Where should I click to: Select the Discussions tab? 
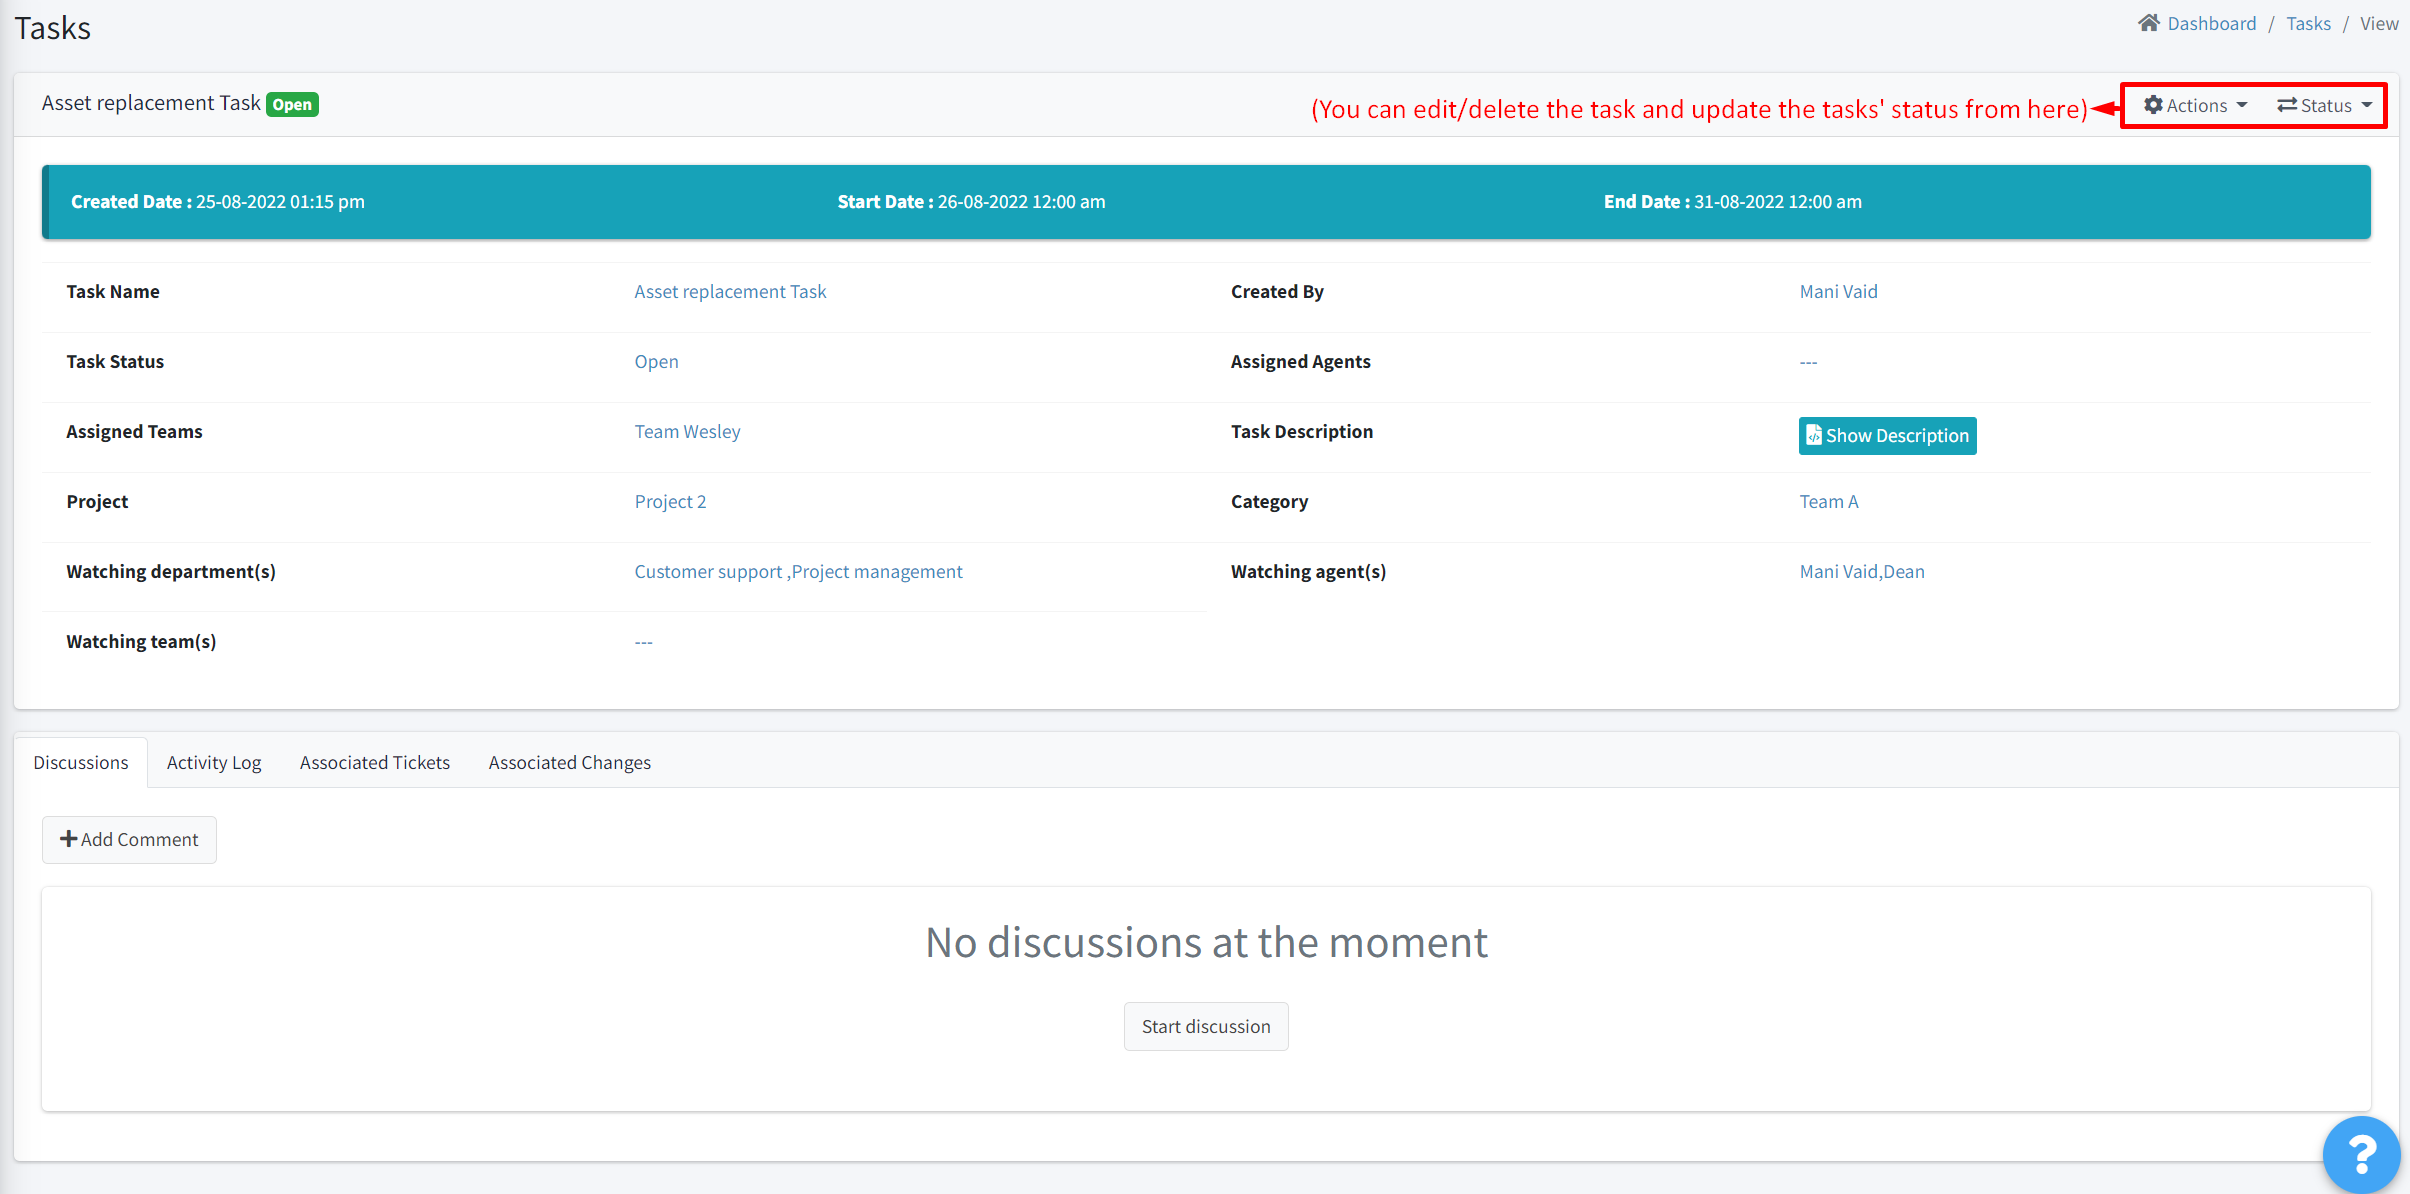click(81, 761)
